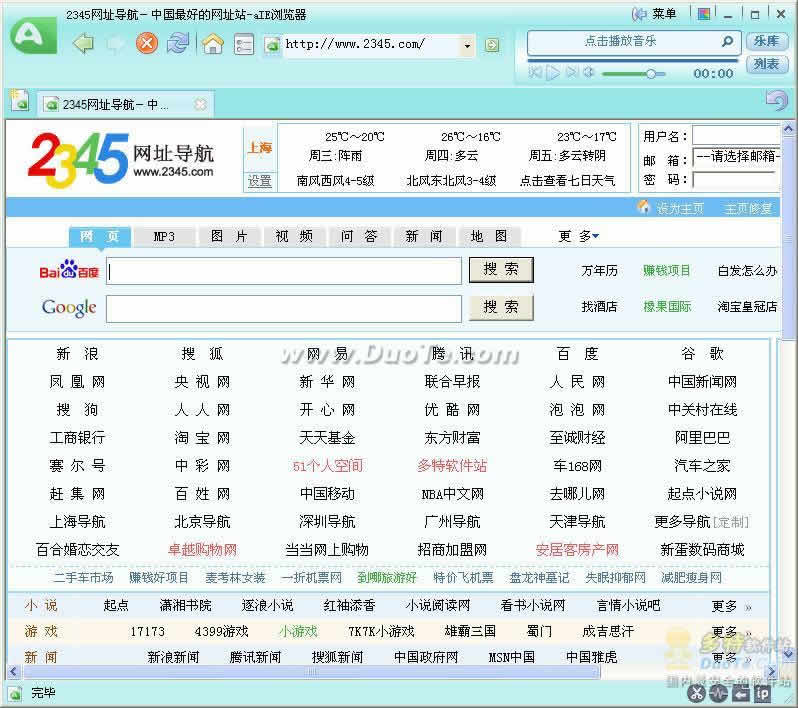This screenshot has height=708, width=798.
Task: Open the 淘宝网 link
Action: pyautogui.click(x=202, y=438)
